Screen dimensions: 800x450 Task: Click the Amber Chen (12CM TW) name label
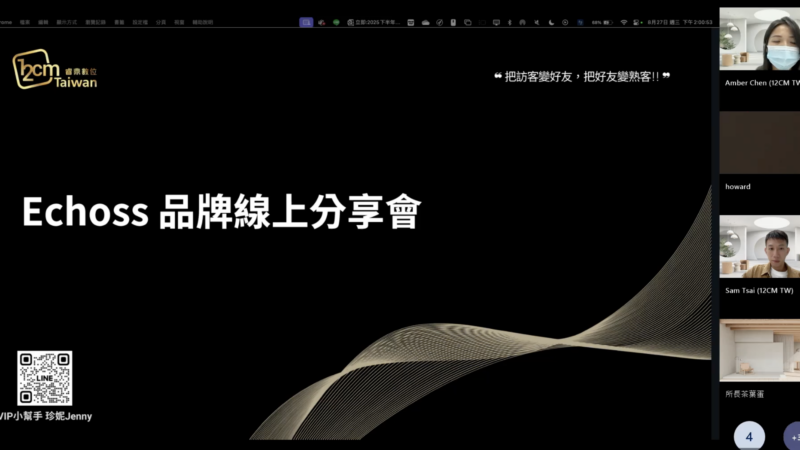pos(762,83)
